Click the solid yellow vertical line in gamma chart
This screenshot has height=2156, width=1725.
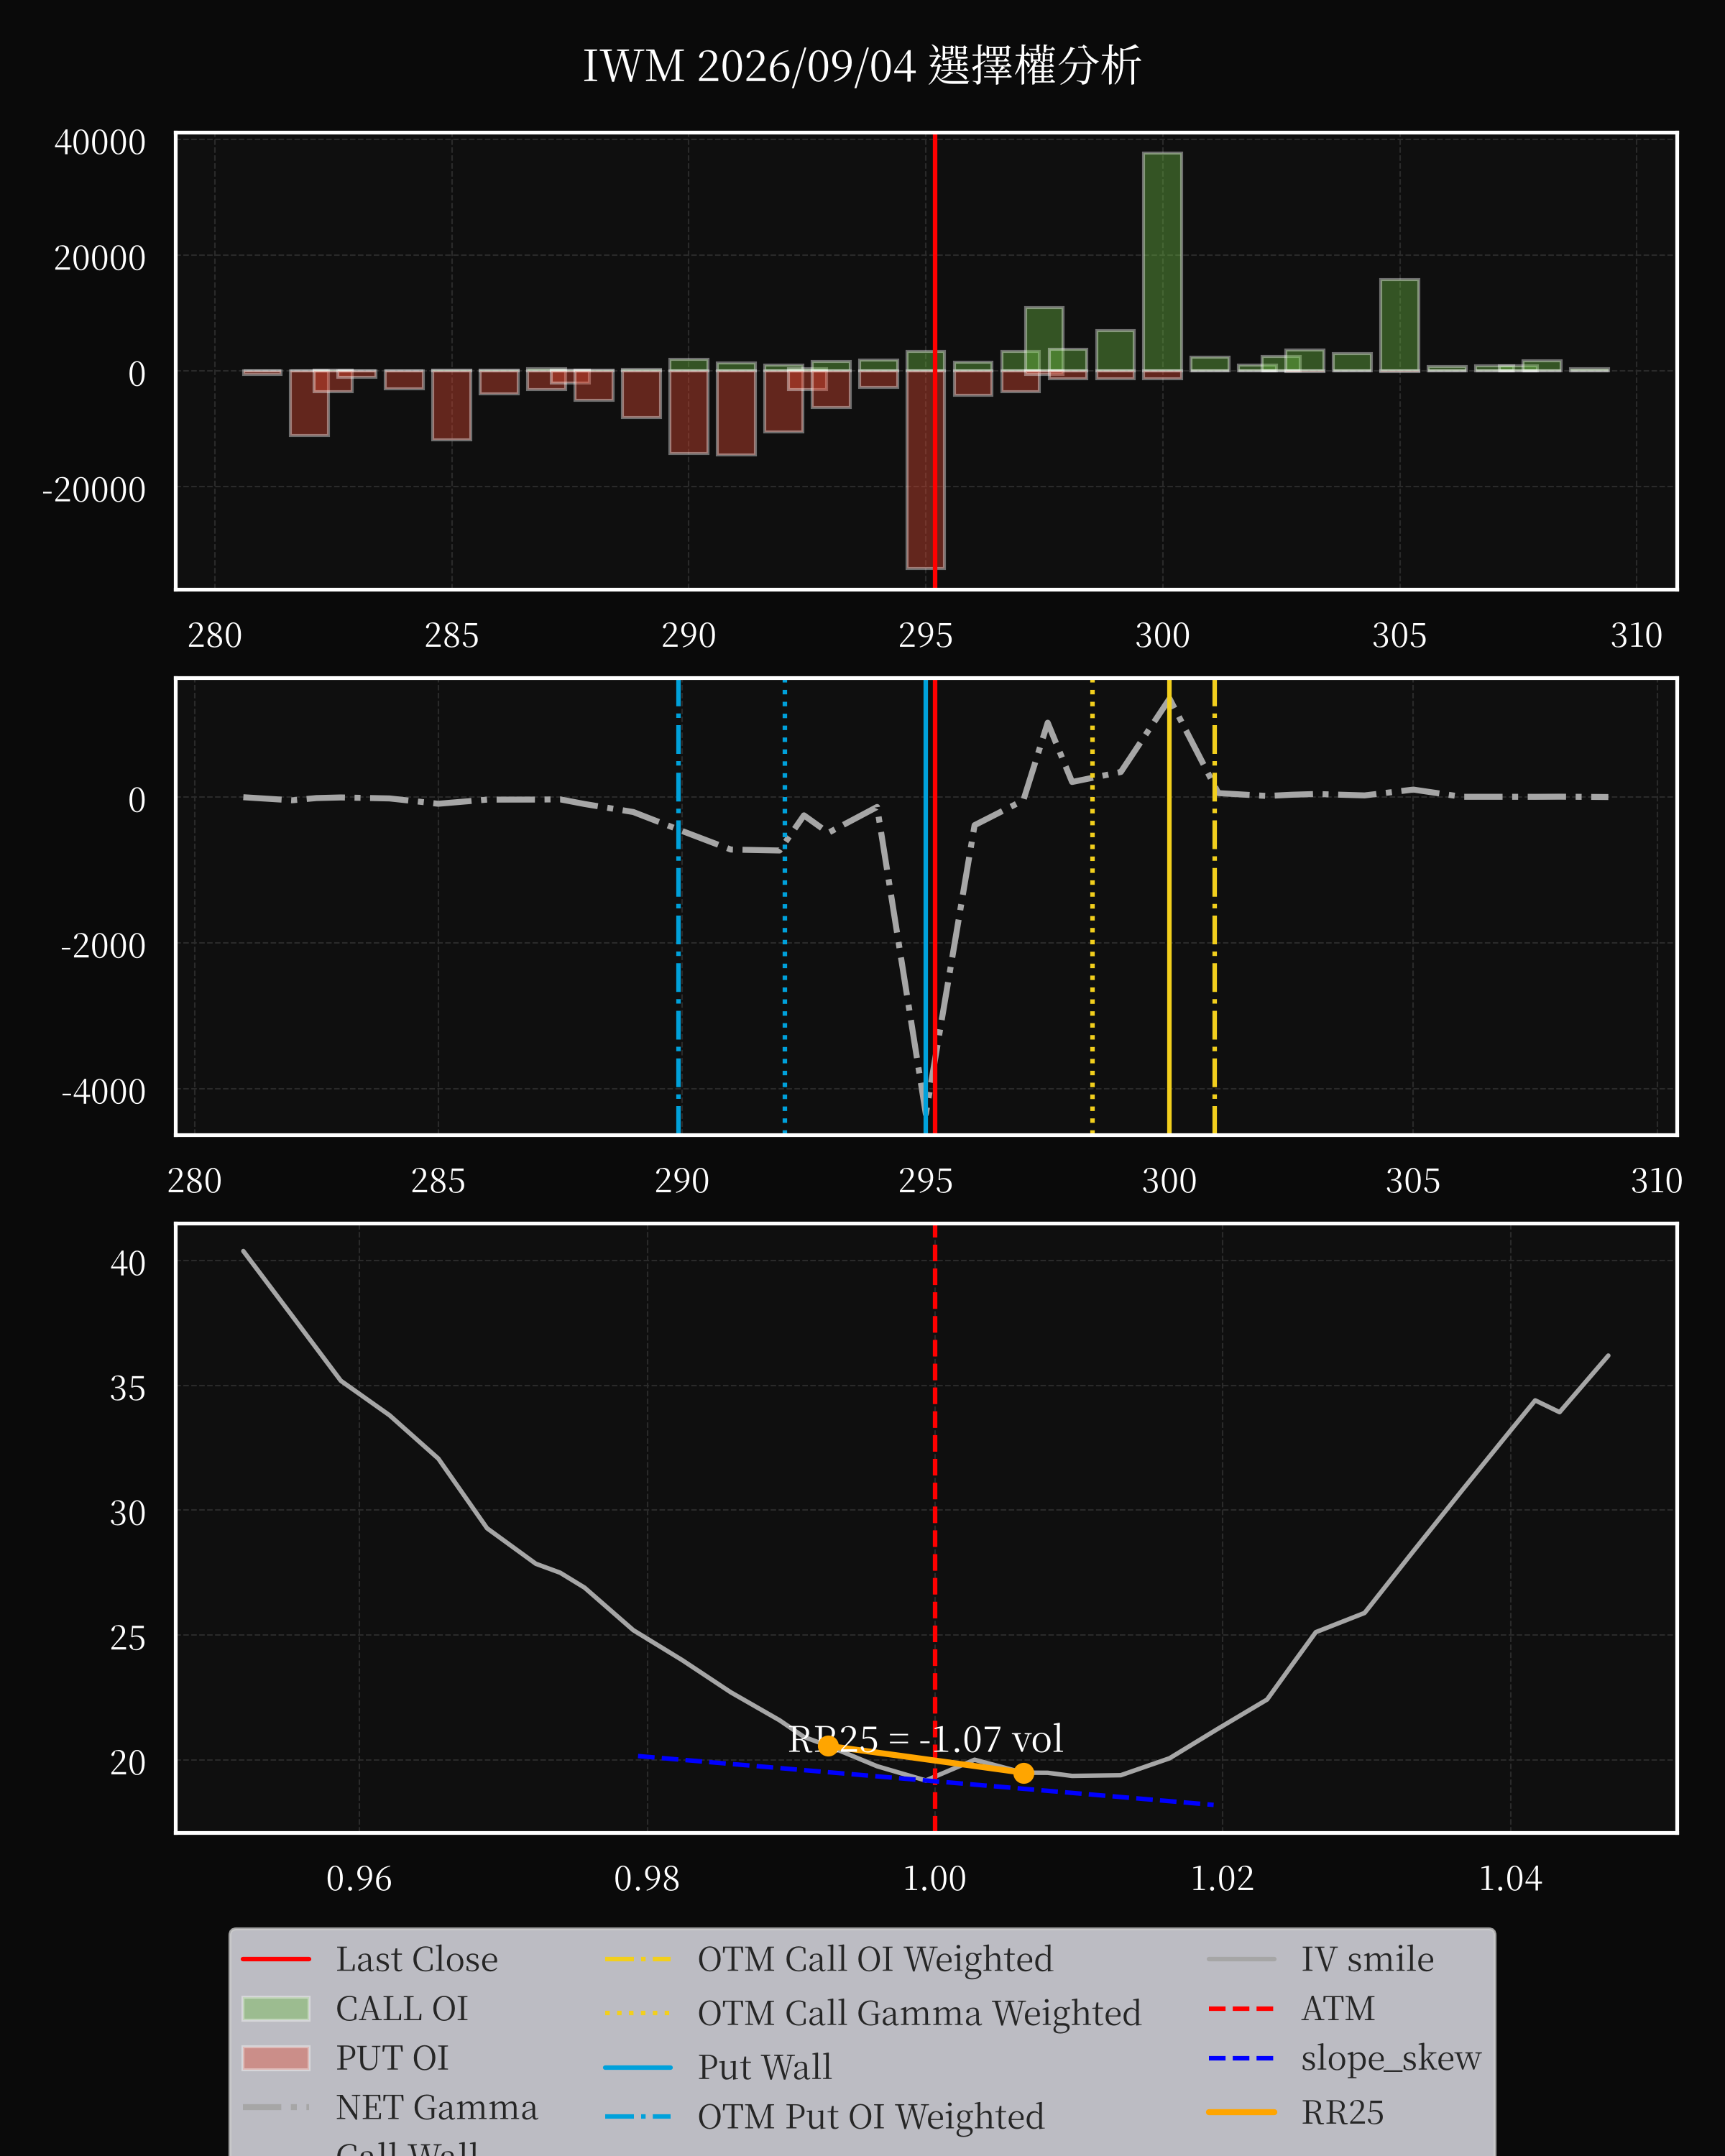coord(1169,906)
